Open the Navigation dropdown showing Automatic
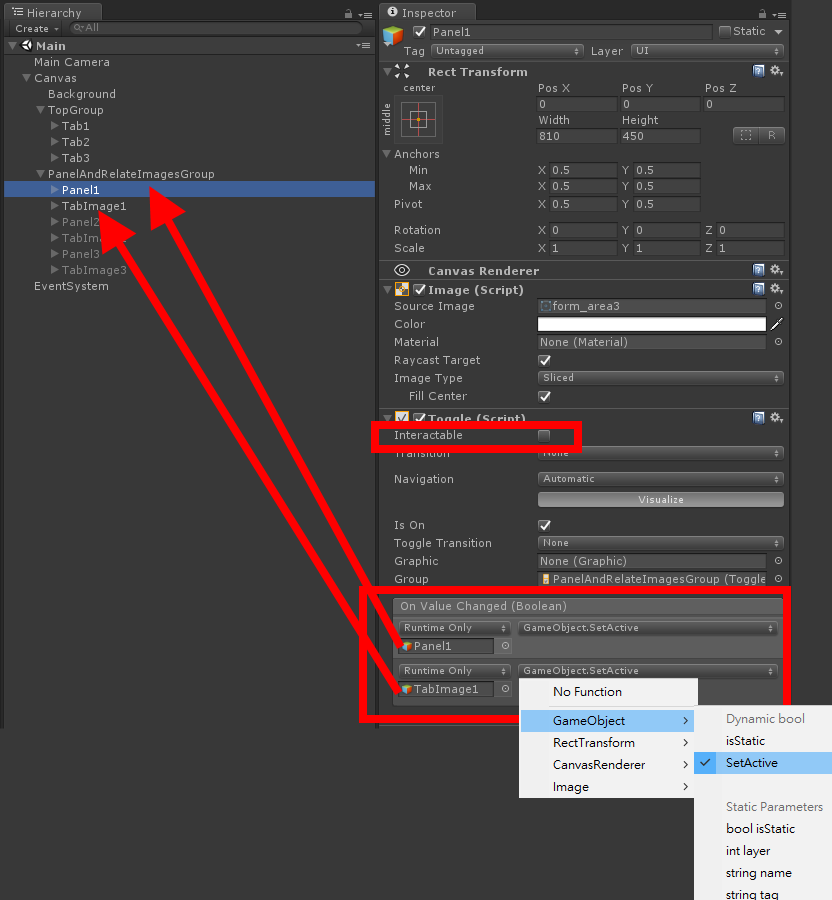 [660, 479]
